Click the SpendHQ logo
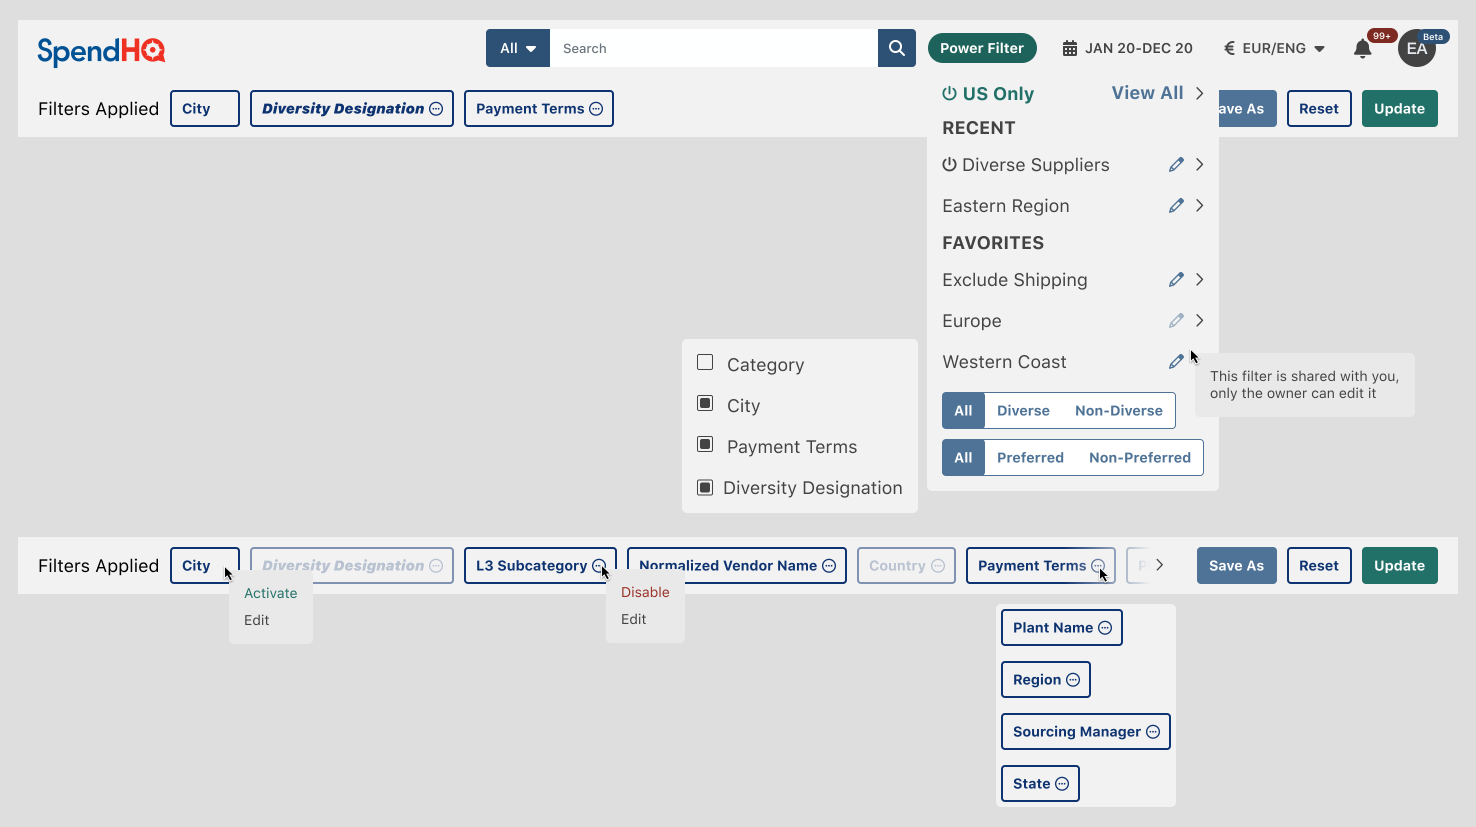1476x827 pixels. click(101, 50)
